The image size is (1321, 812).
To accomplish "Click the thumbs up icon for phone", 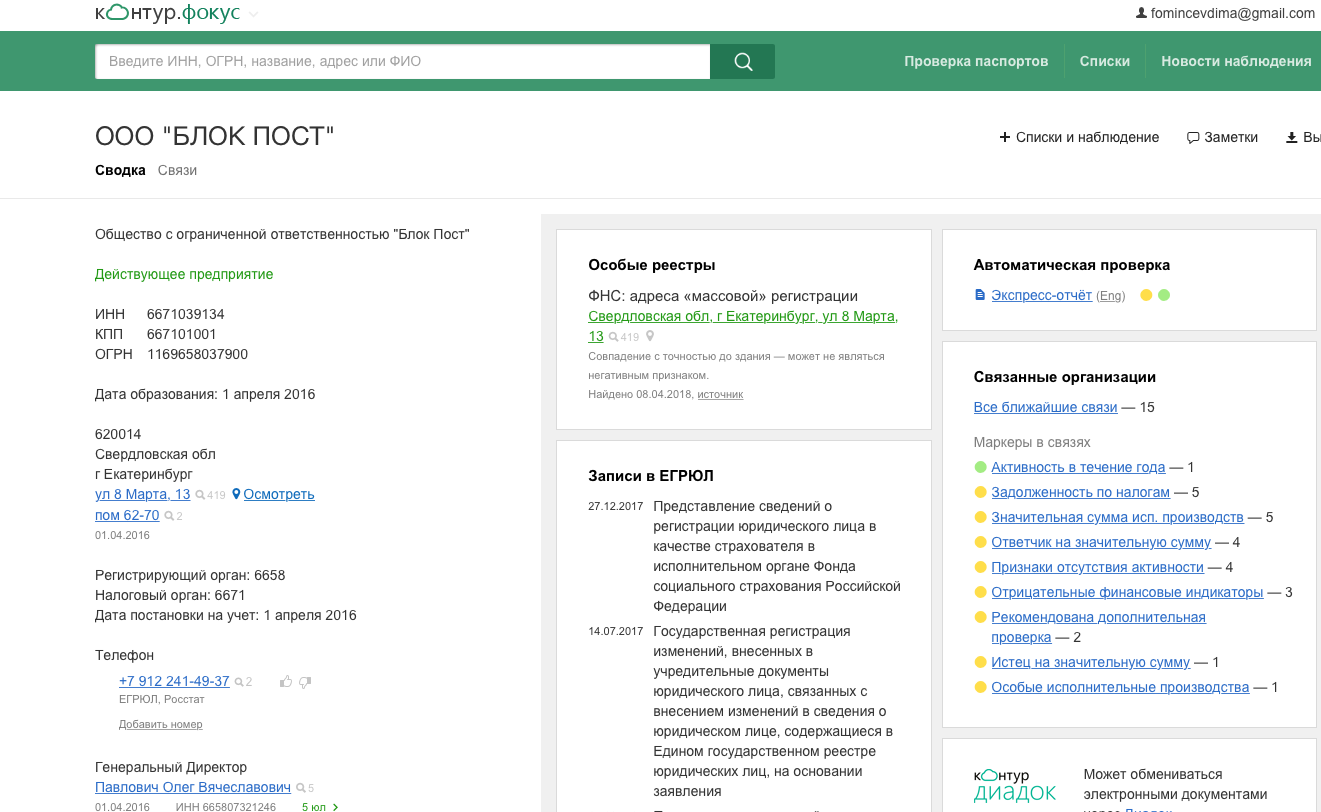I will pos(286,682).
